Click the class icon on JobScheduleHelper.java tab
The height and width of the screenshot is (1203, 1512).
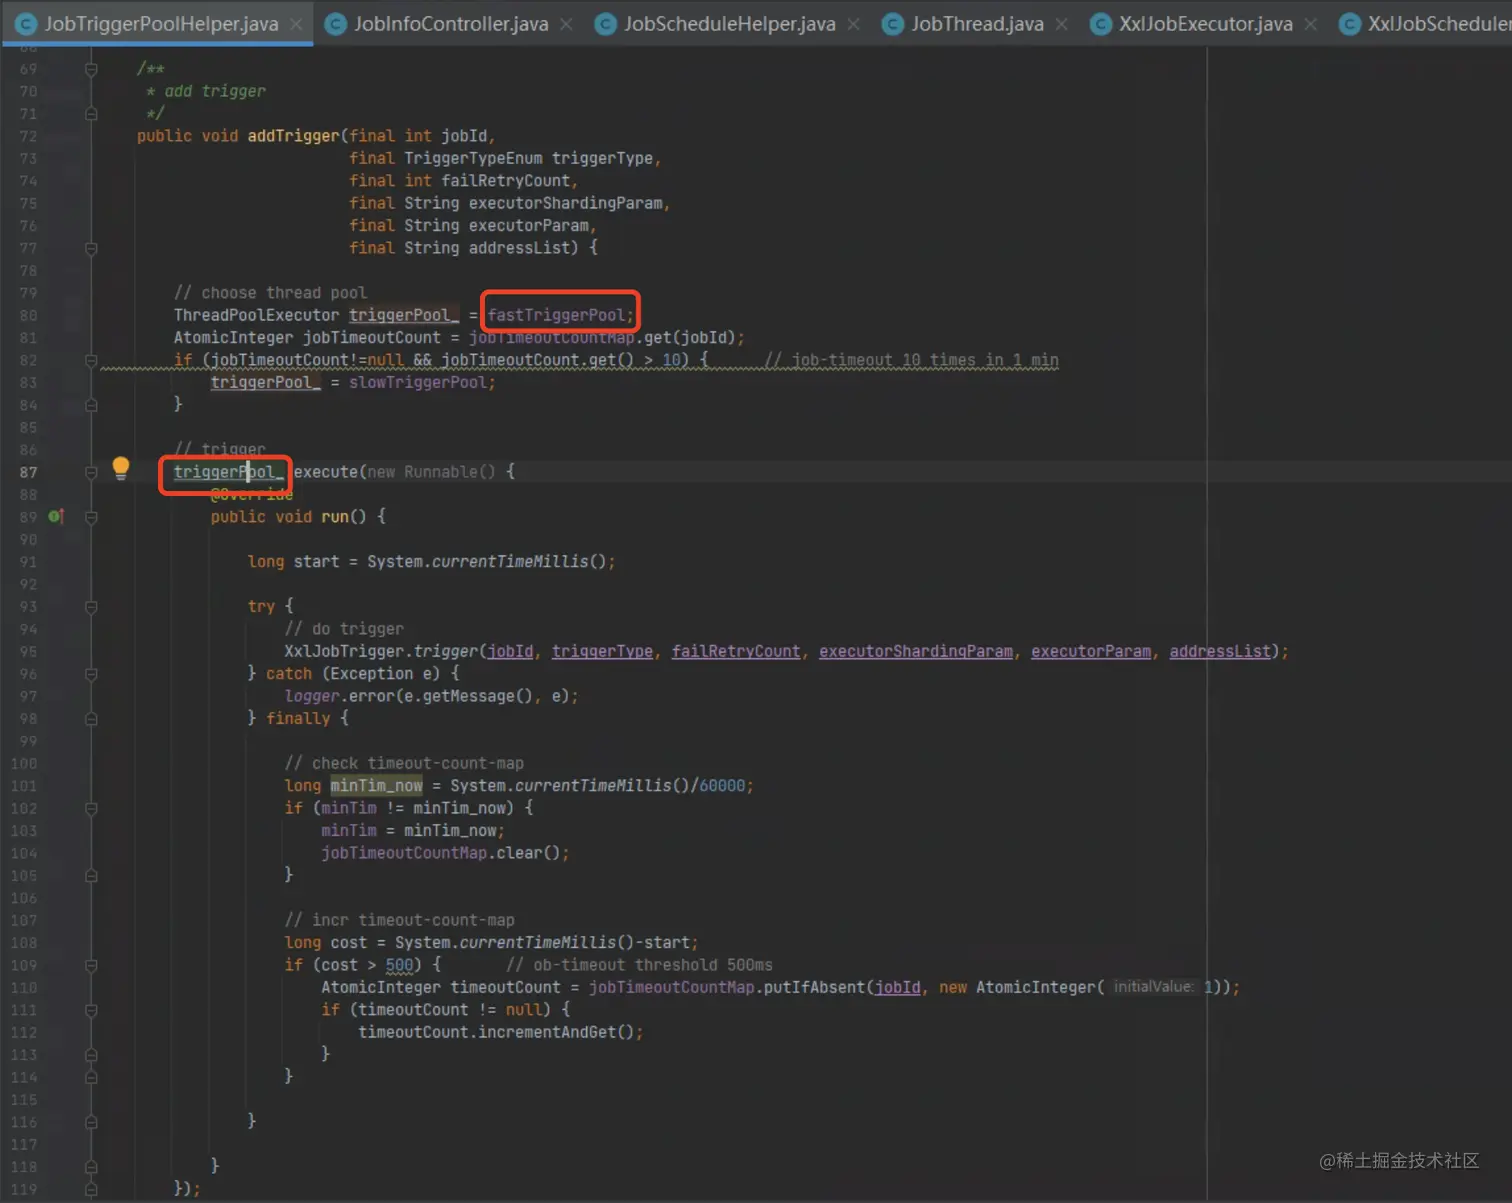tap(605, 24)
